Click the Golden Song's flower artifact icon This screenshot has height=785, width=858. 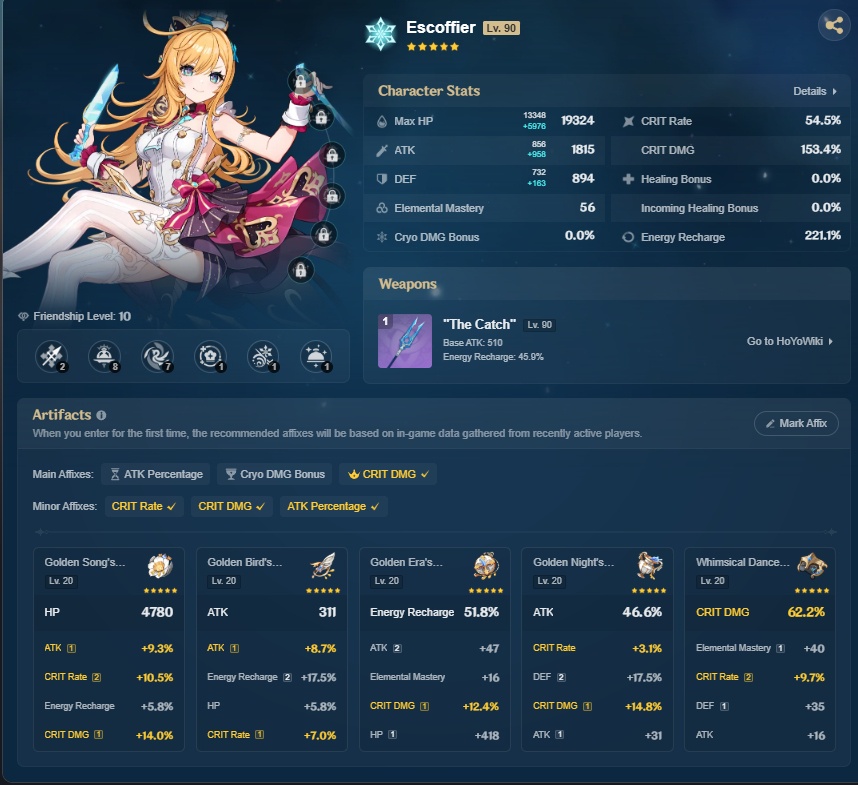160,566
